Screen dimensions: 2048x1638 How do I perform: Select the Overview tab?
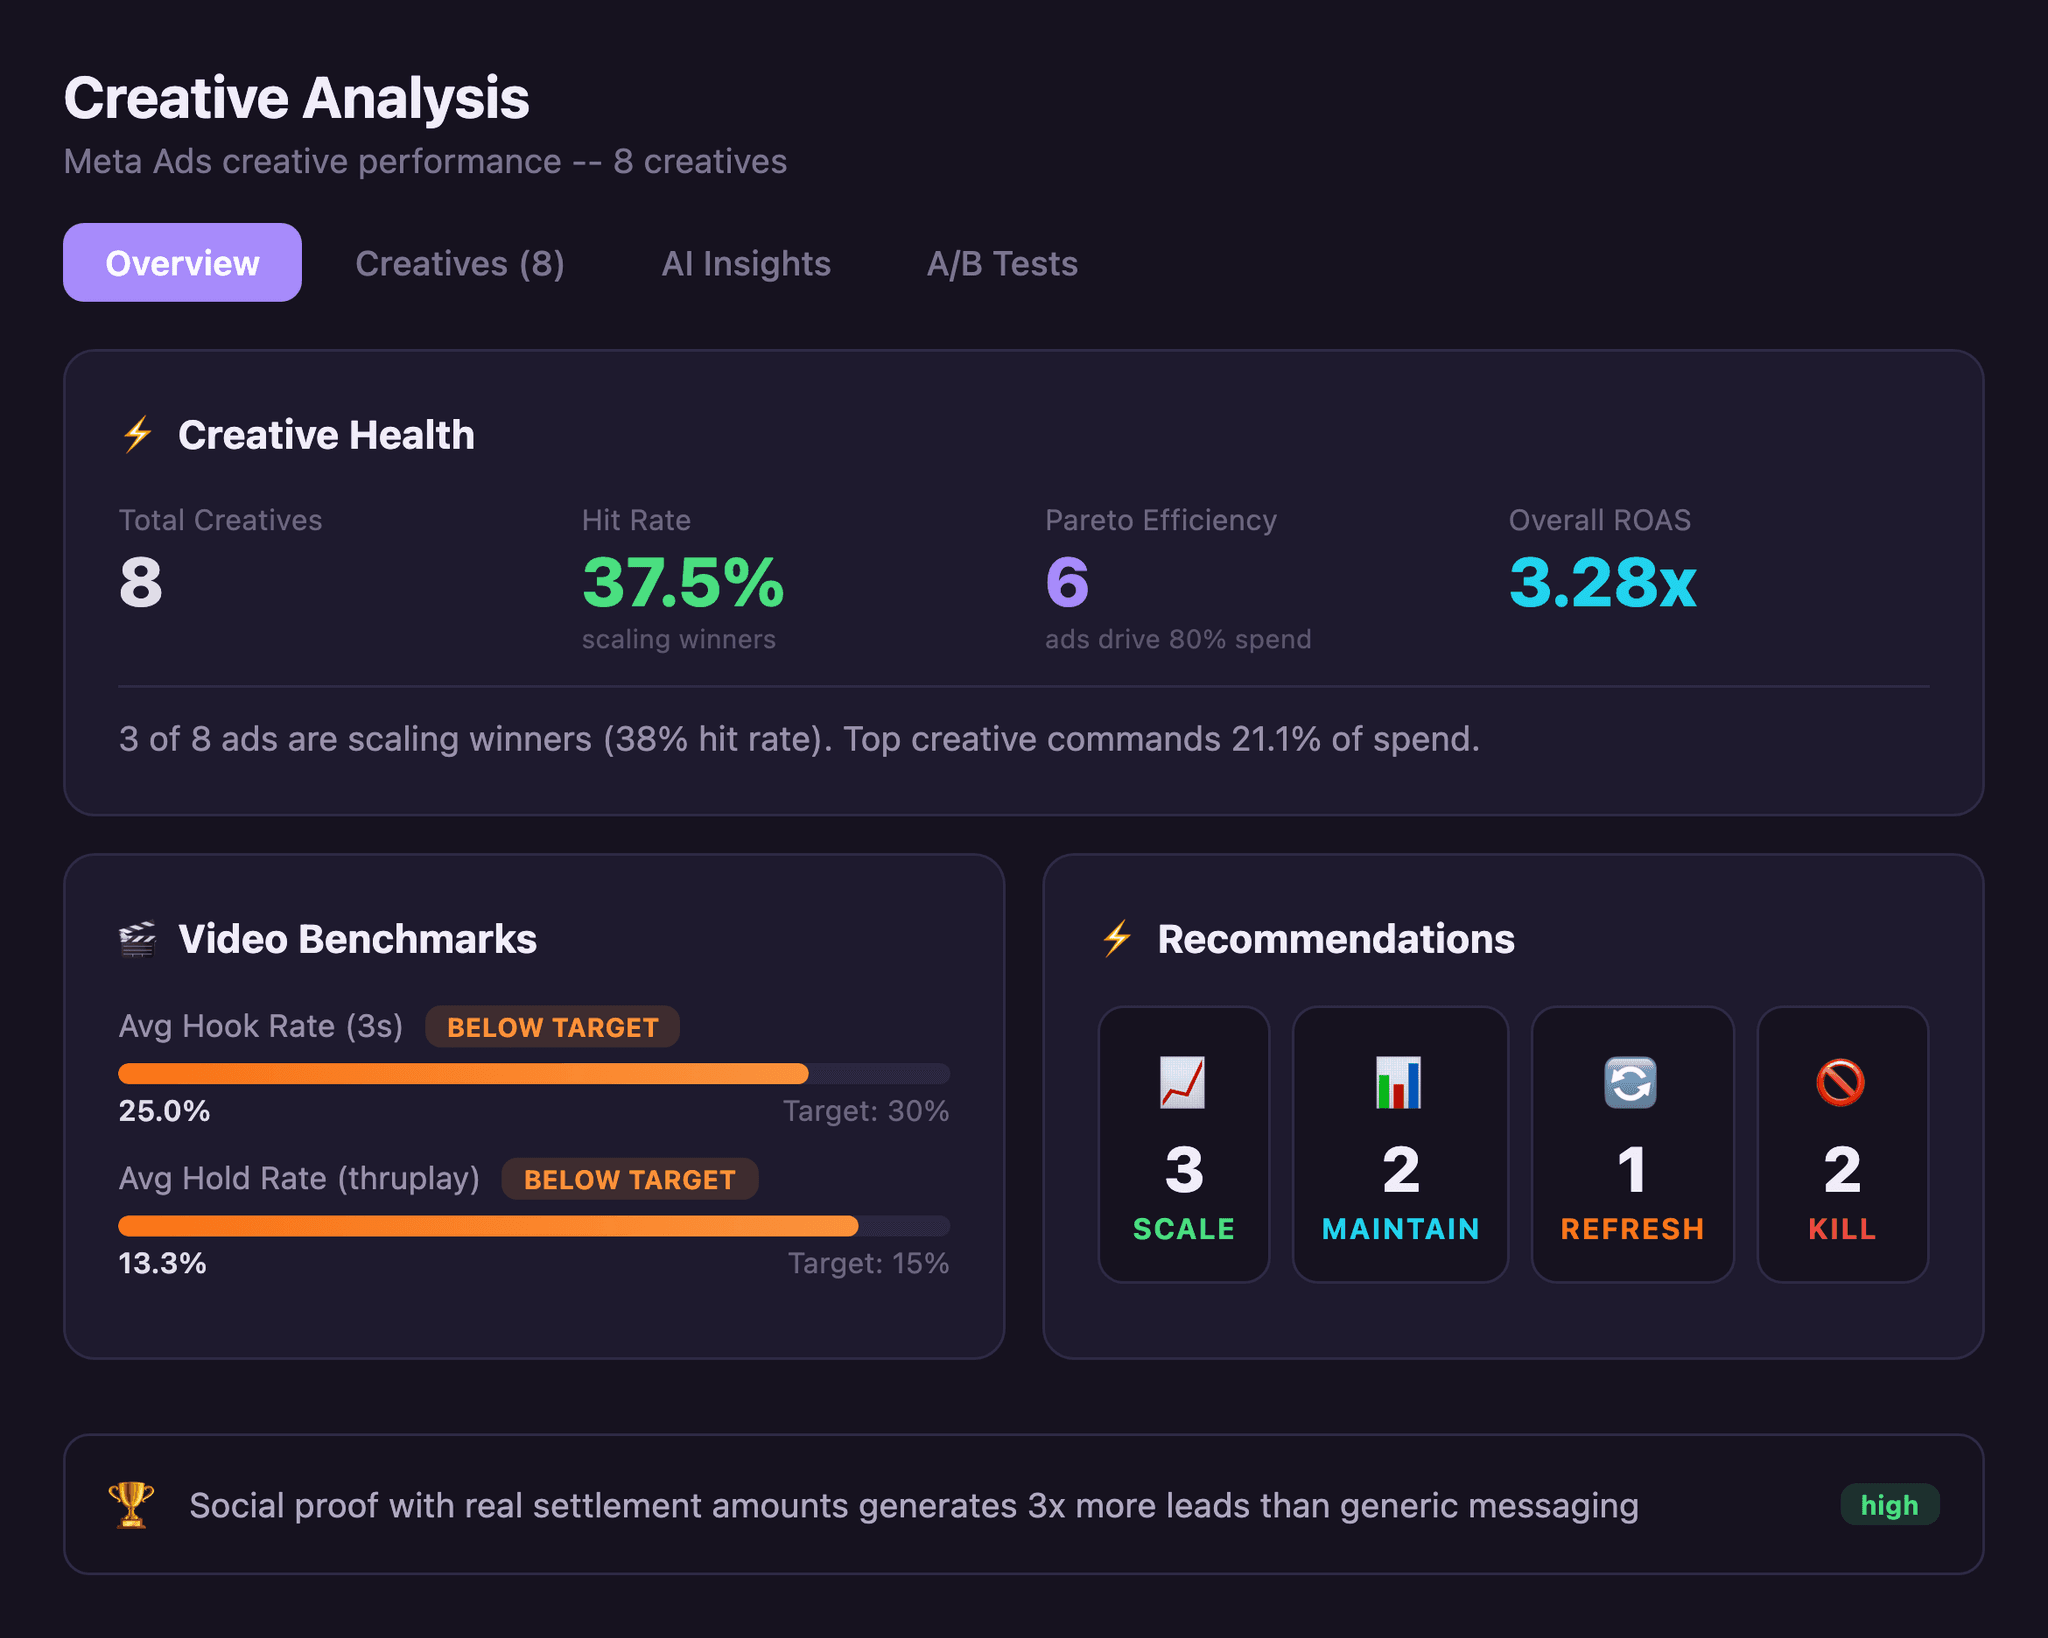[182, 263]
